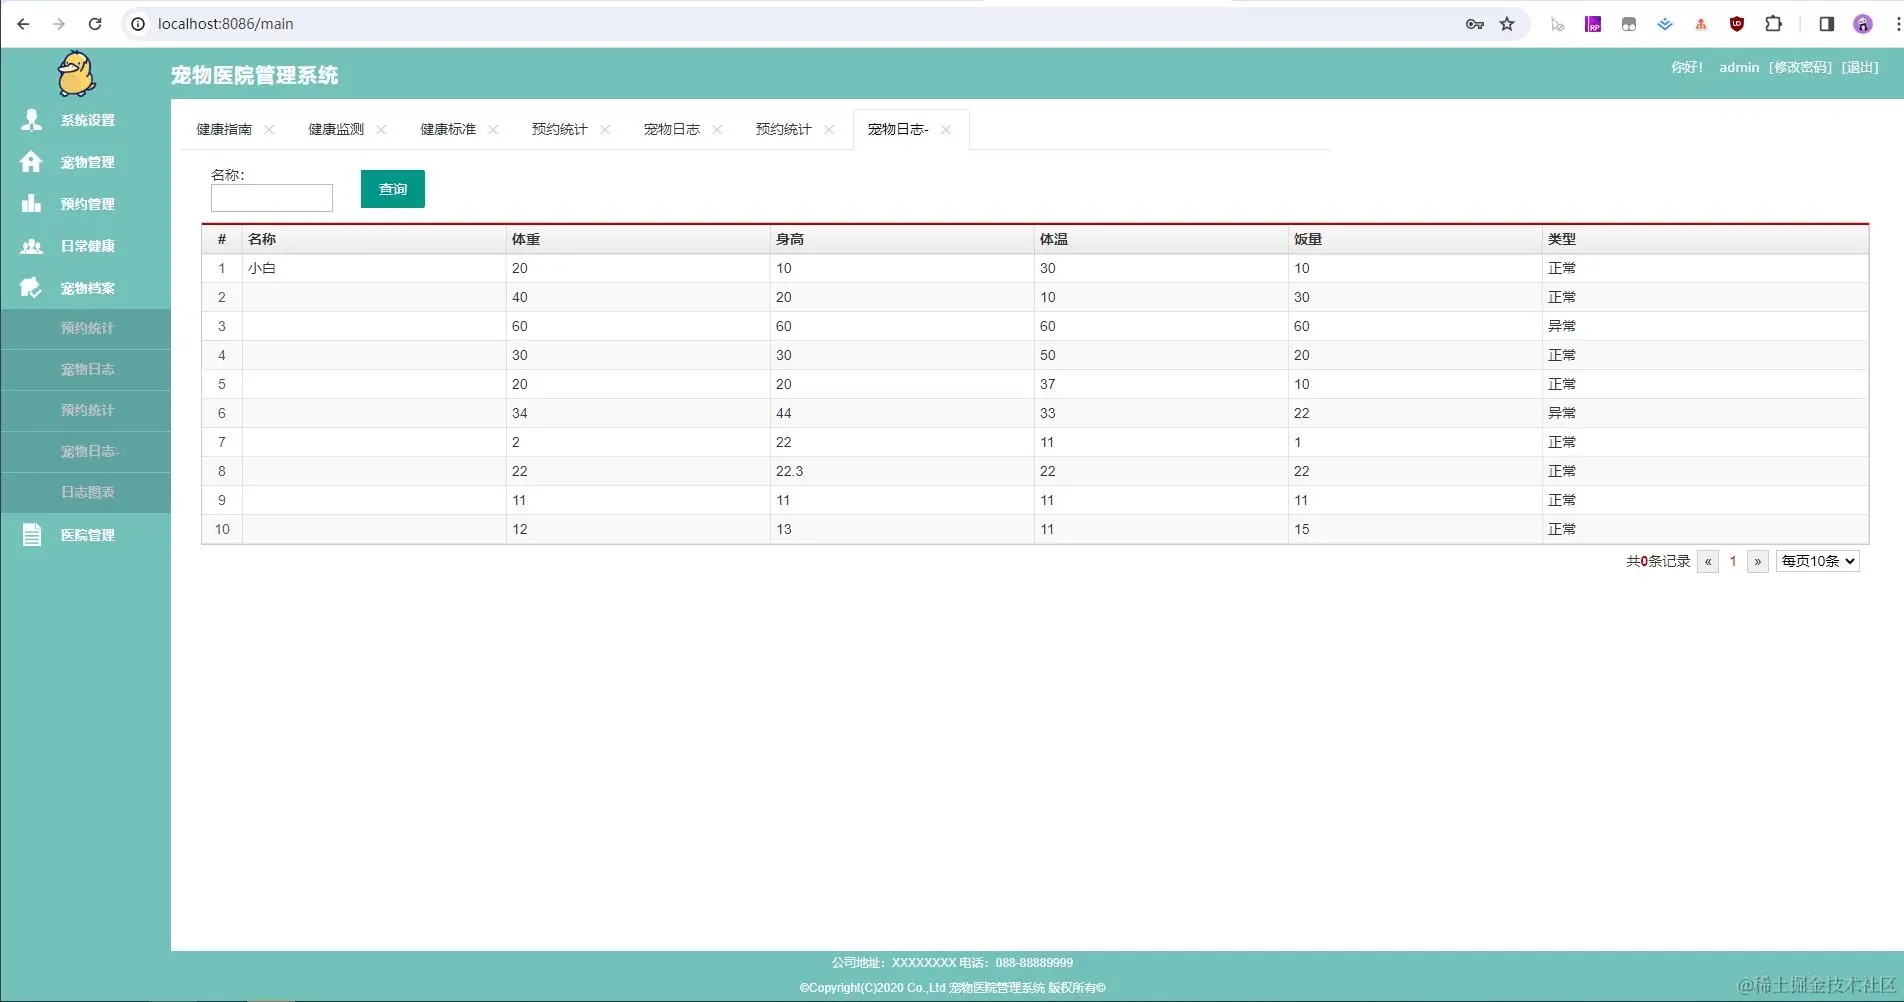The width and height of the screenshot is (1904, 1002).
Task: Reload the page with the refresh icon
Action: [x=95, y=24]
